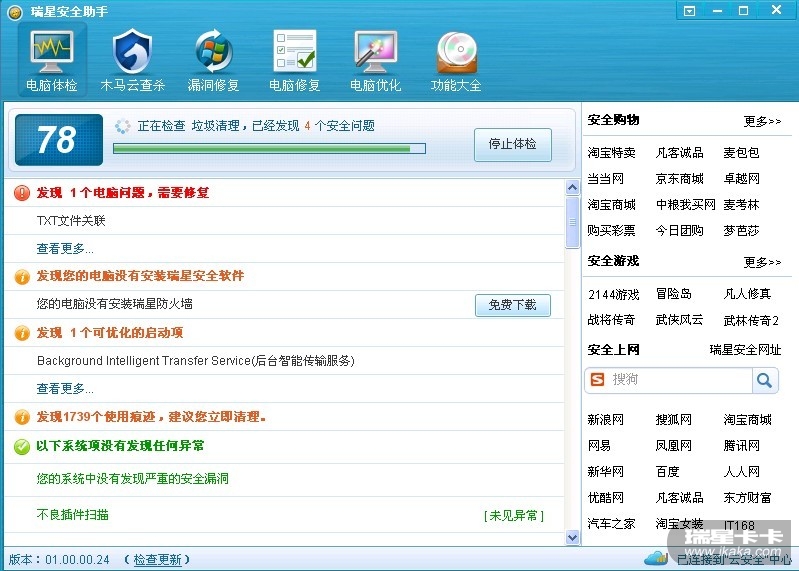The height and width of the screenshot is (571, 799).
Task: Open 冒险岛 game link
Action: tap(674, 294)
